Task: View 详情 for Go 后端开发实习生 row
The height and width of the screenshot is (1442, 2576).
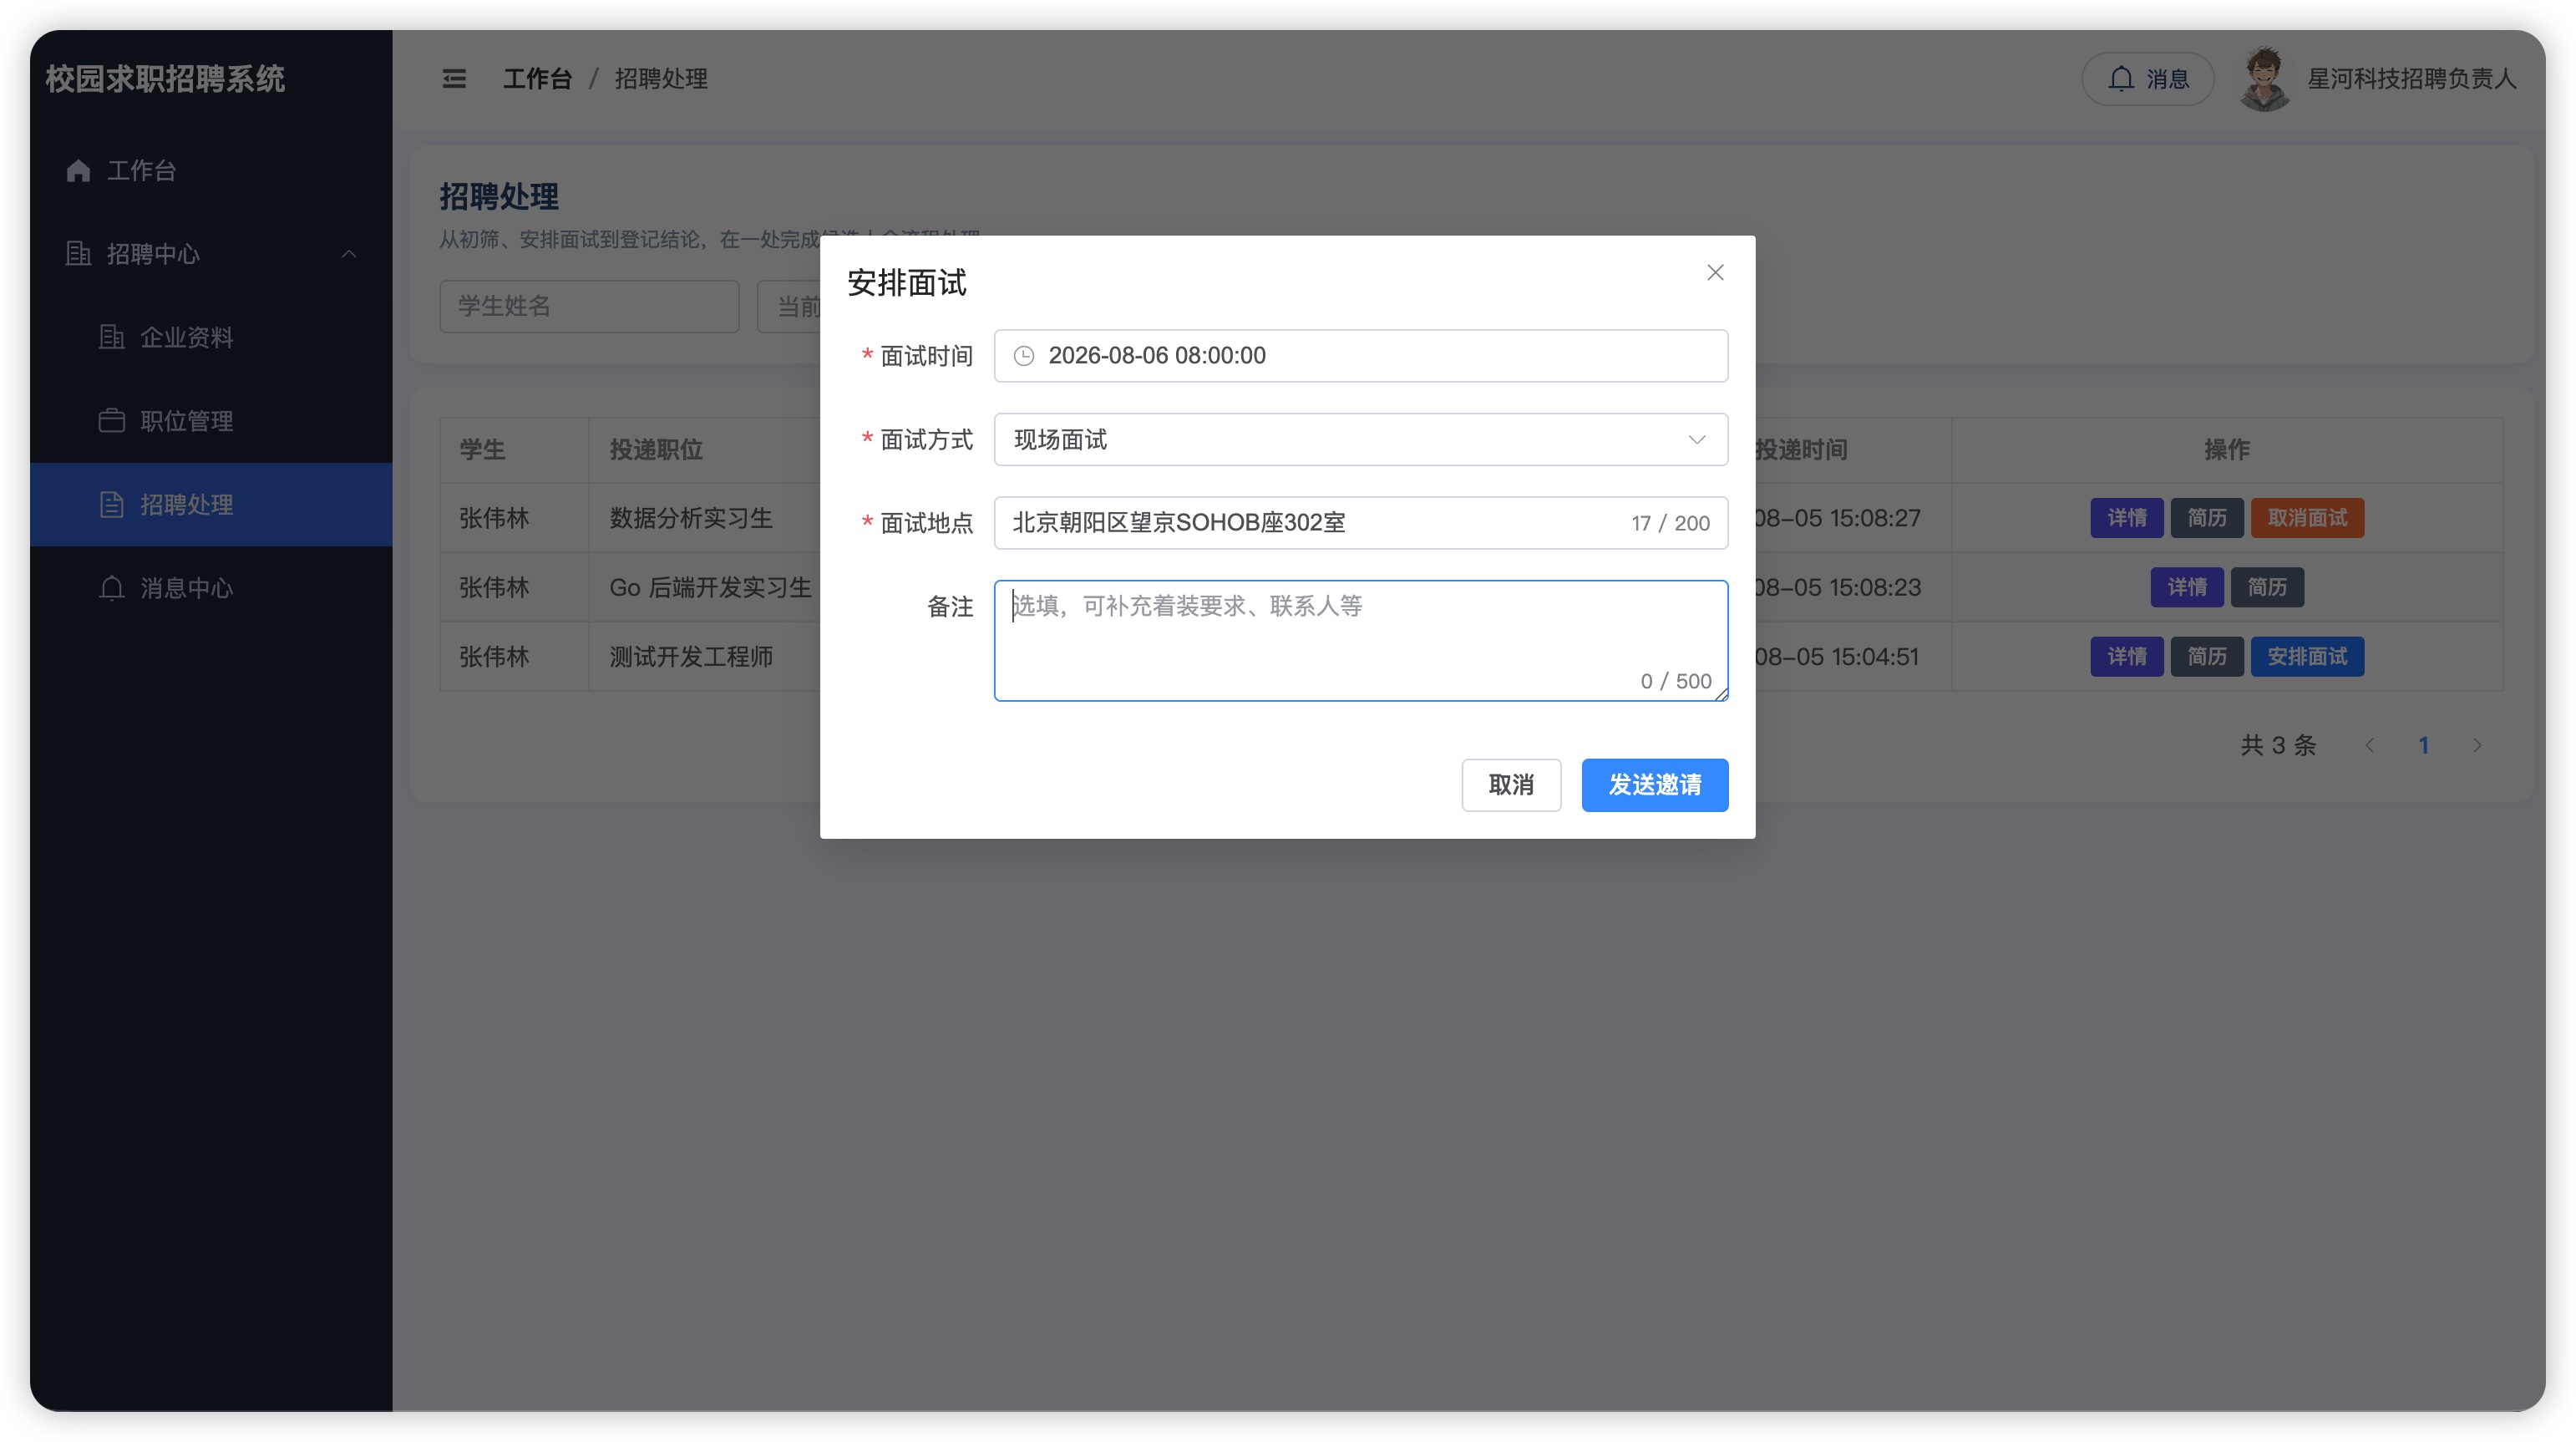Action: pyautogui.click(x=2187, y=587)
